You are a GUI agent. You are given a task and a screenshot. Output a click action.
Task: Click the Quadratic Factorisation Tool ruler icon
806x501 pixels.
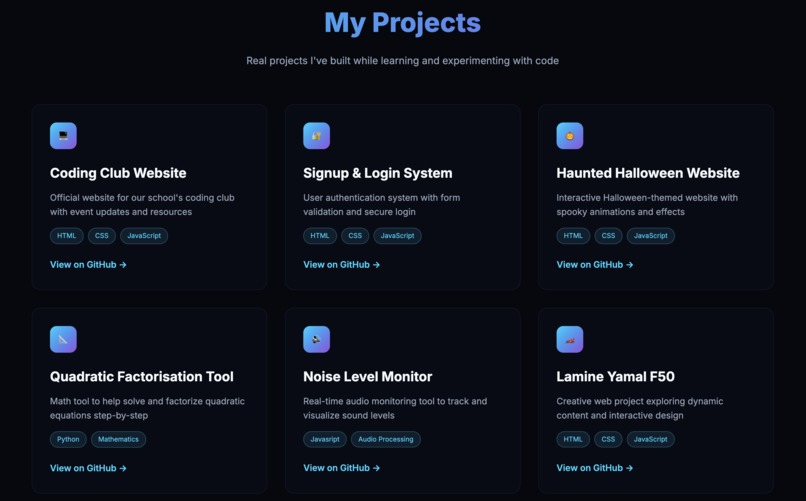[63, 339]
